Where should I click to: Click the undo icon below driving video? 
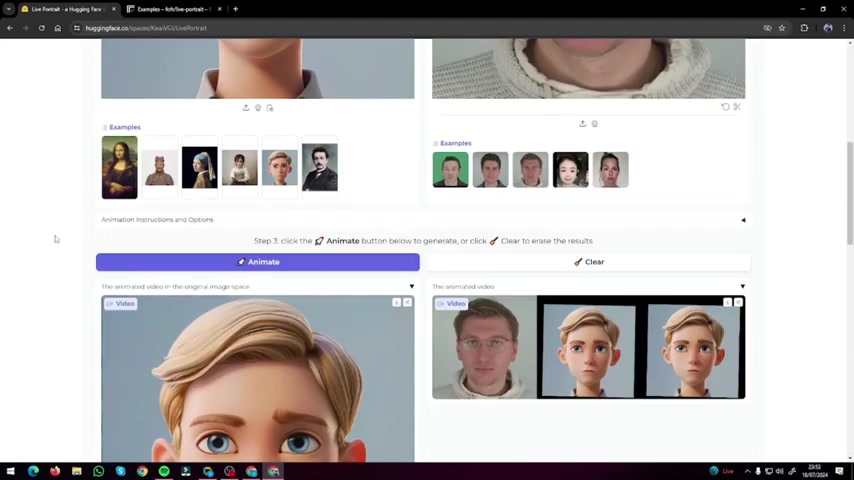coord(725,107)
